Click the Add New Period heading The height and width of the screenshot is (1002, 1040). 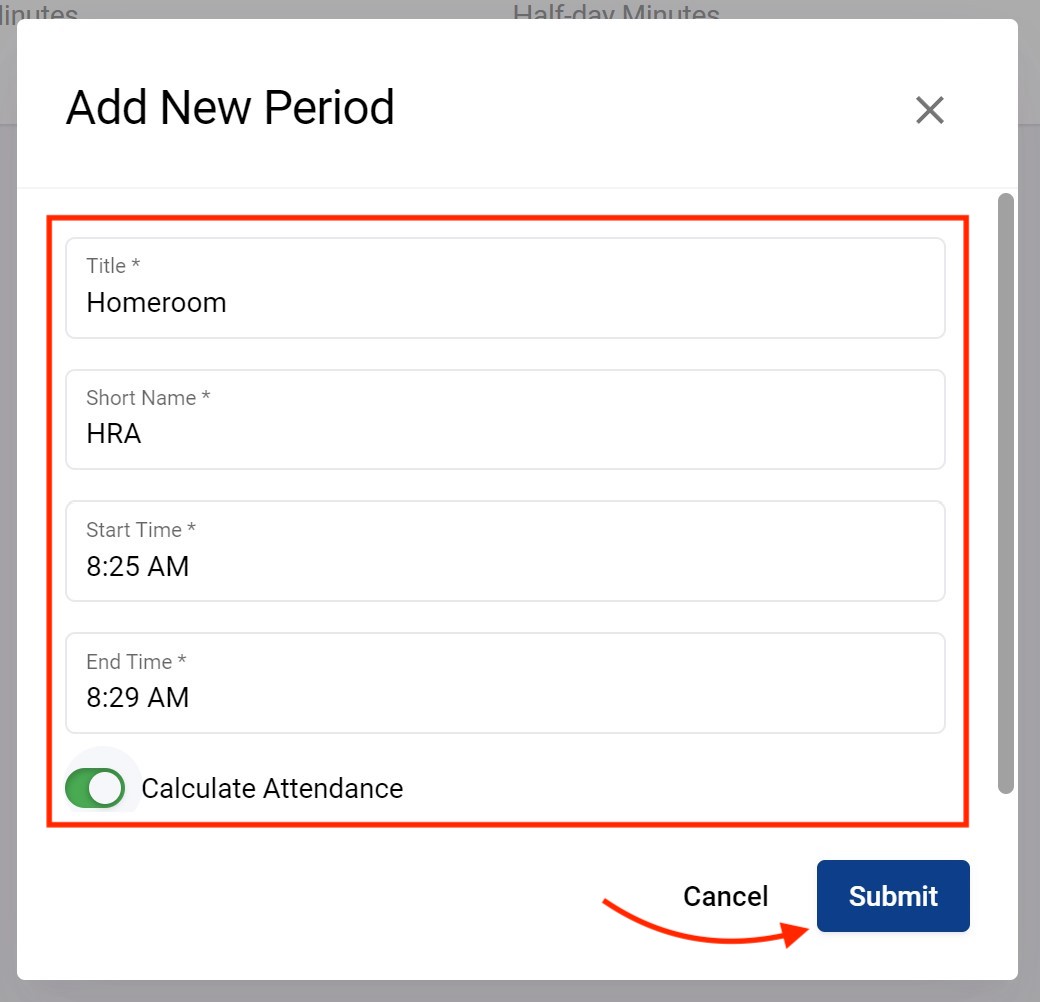(x=230, y=107)
